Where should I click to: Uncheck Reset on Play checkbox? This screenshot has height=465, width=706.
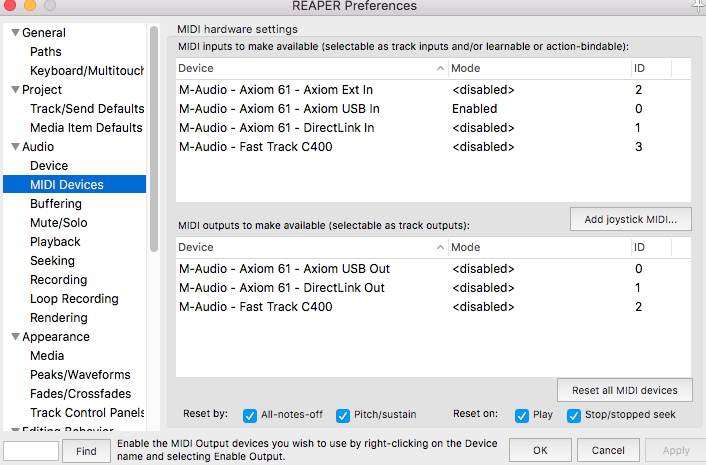tap(521, 415)
